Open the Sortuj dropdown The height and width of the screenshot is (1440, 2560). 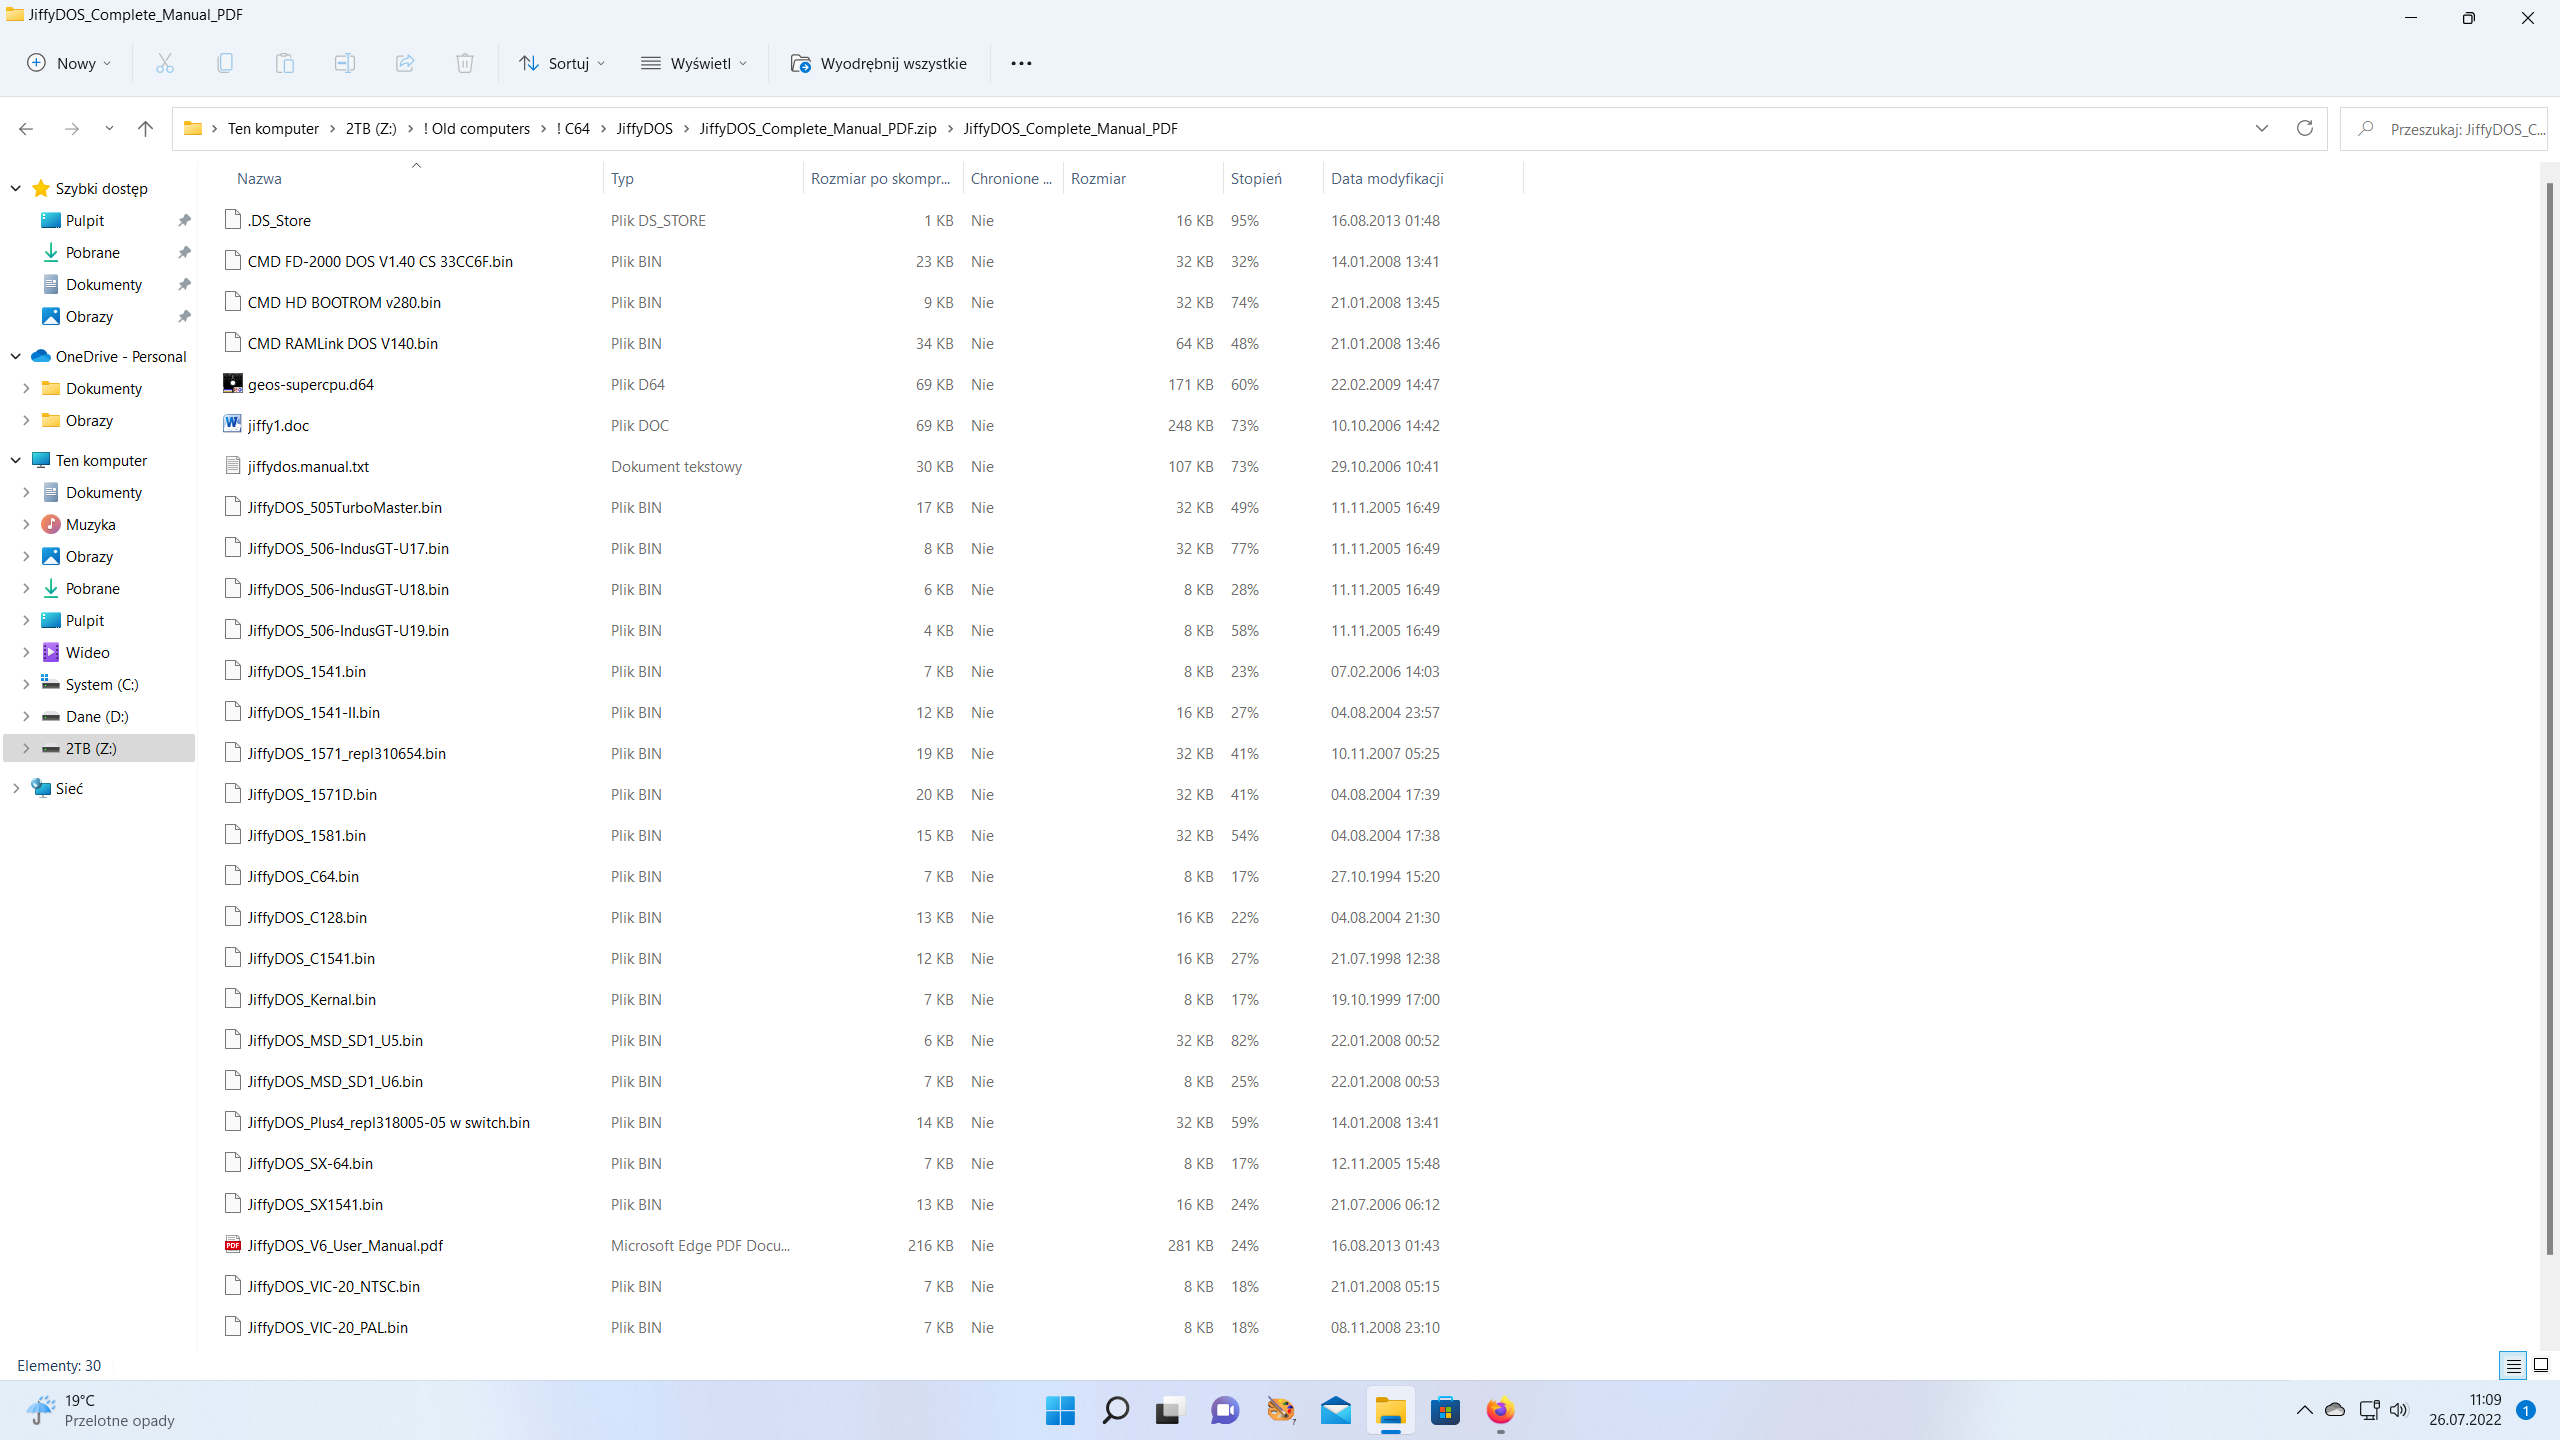tap(563, 63)
